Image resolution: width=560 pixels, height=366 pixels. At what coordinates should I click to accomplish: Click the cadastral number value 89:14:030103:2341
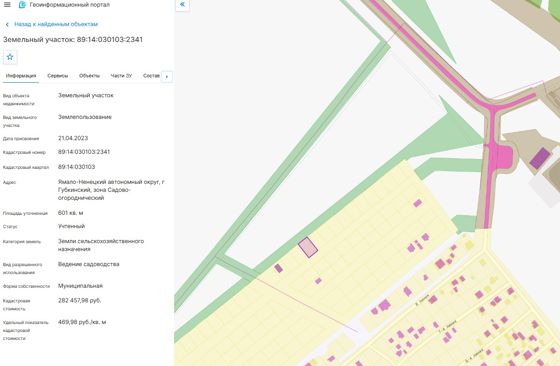click(84, 152)
